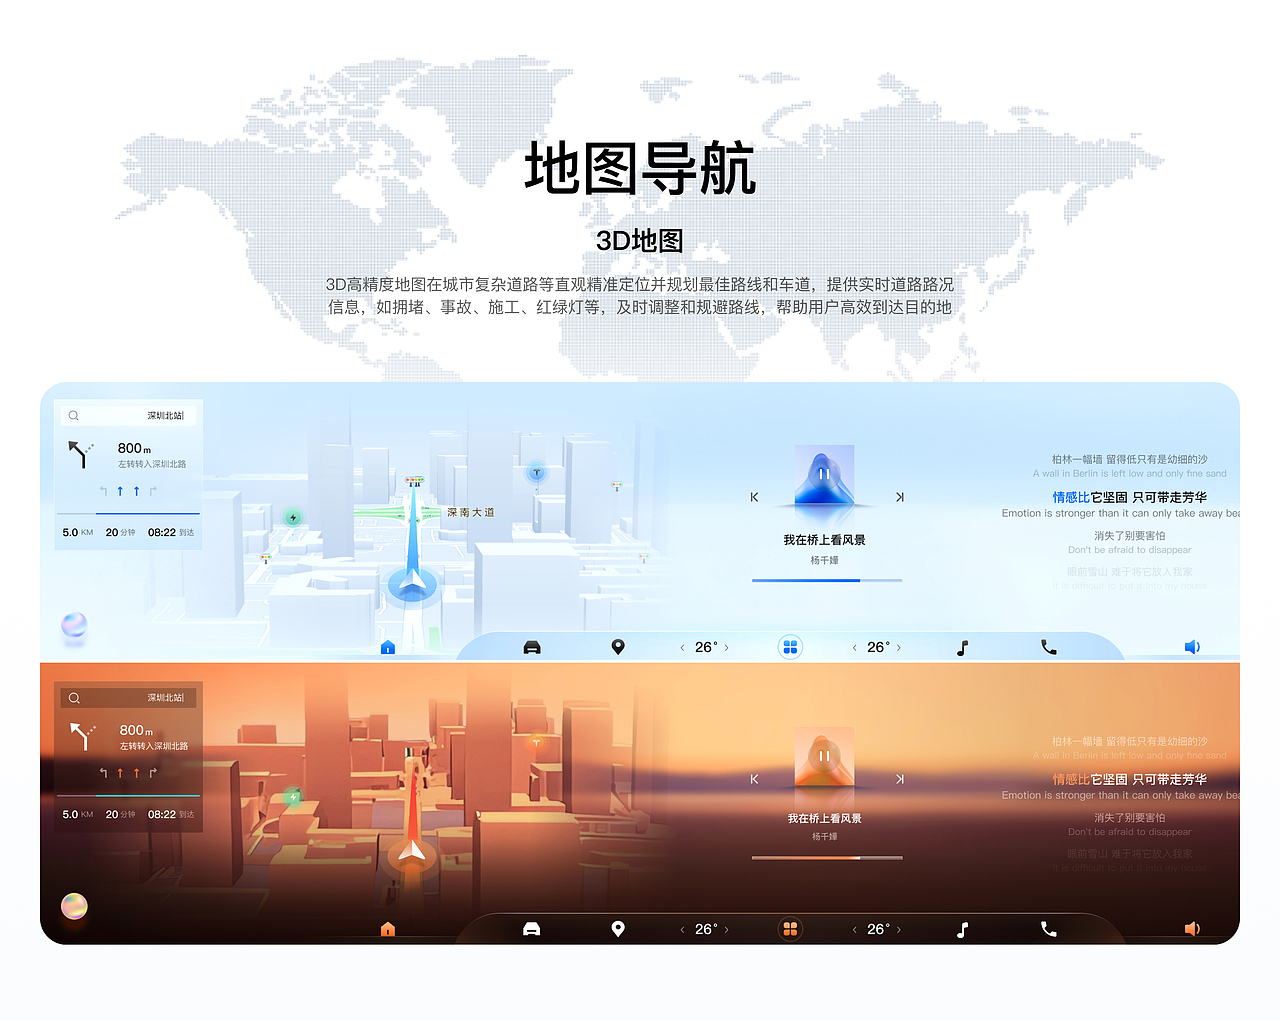
Task: Click the search field showing 深圳北站
Action: (x=130, y=414)
